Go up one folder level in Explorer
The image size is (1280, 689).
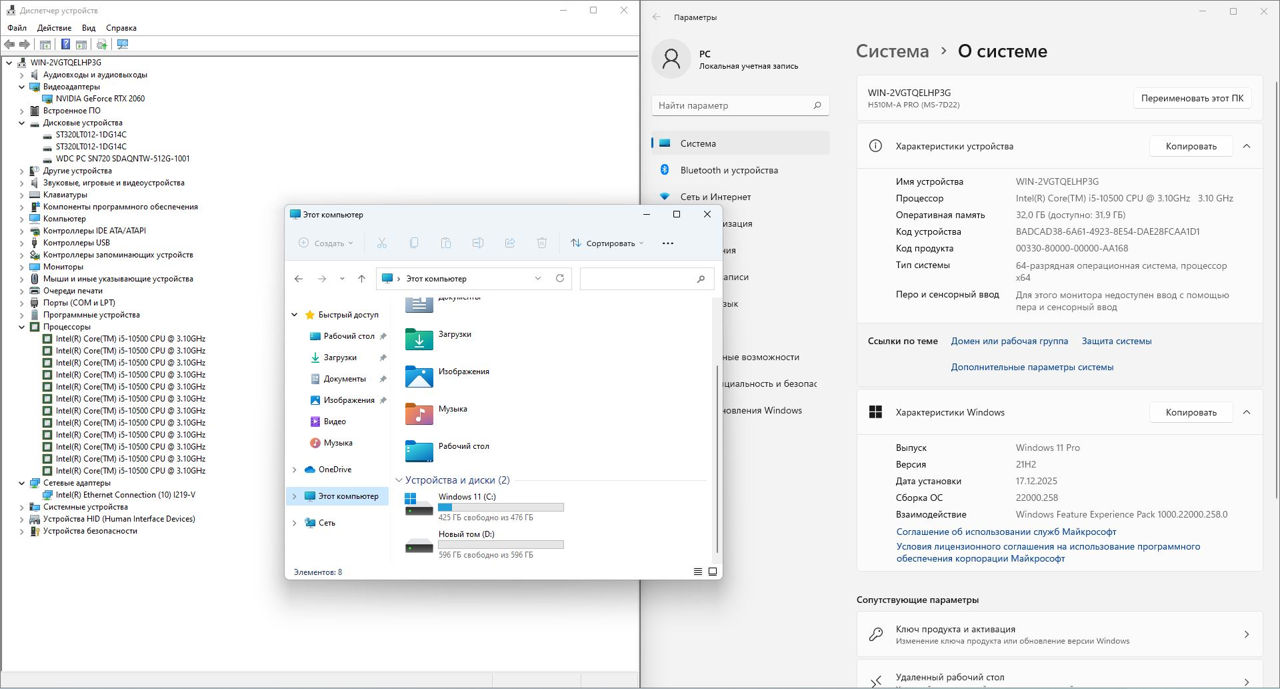[361, 278]
